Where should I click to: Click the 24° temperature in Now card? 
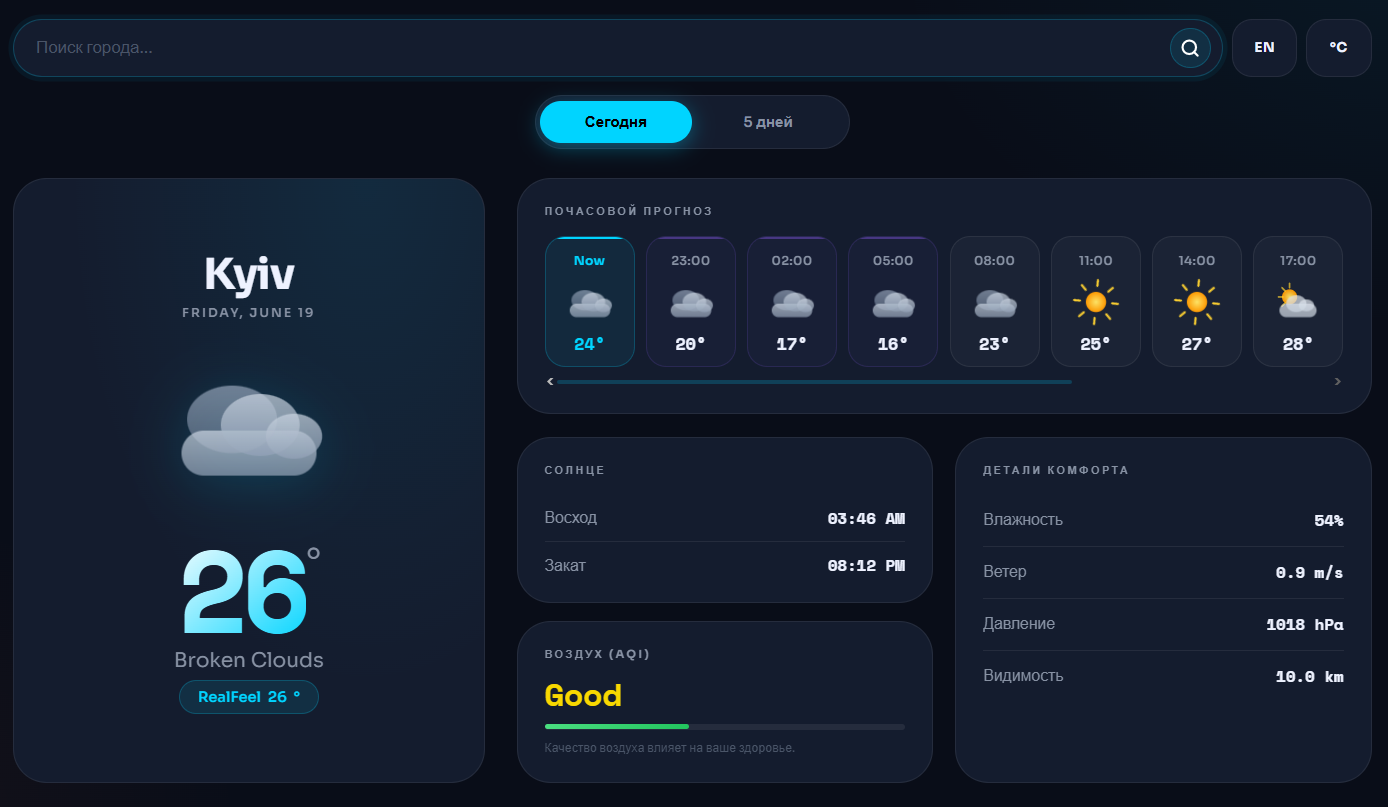[590, 344]
